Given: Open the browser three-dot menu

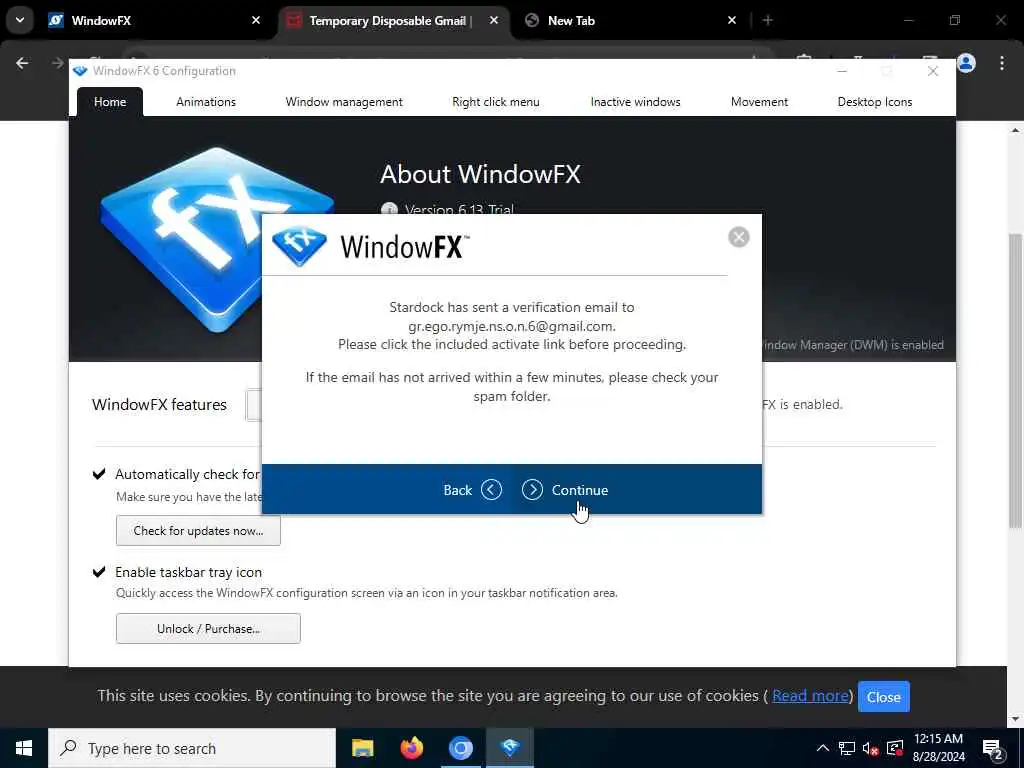Looking at the screenshot, I should coord(1002,63).
